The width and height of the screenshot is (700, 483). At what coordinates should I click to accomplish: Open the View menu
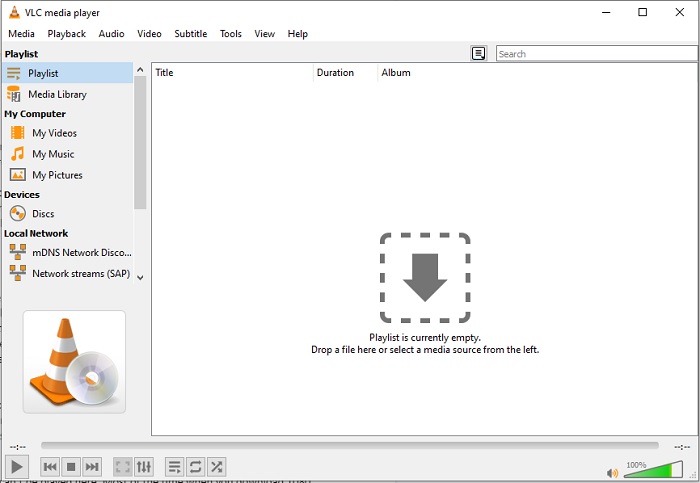pyautogui.click(x=264, y=34)
